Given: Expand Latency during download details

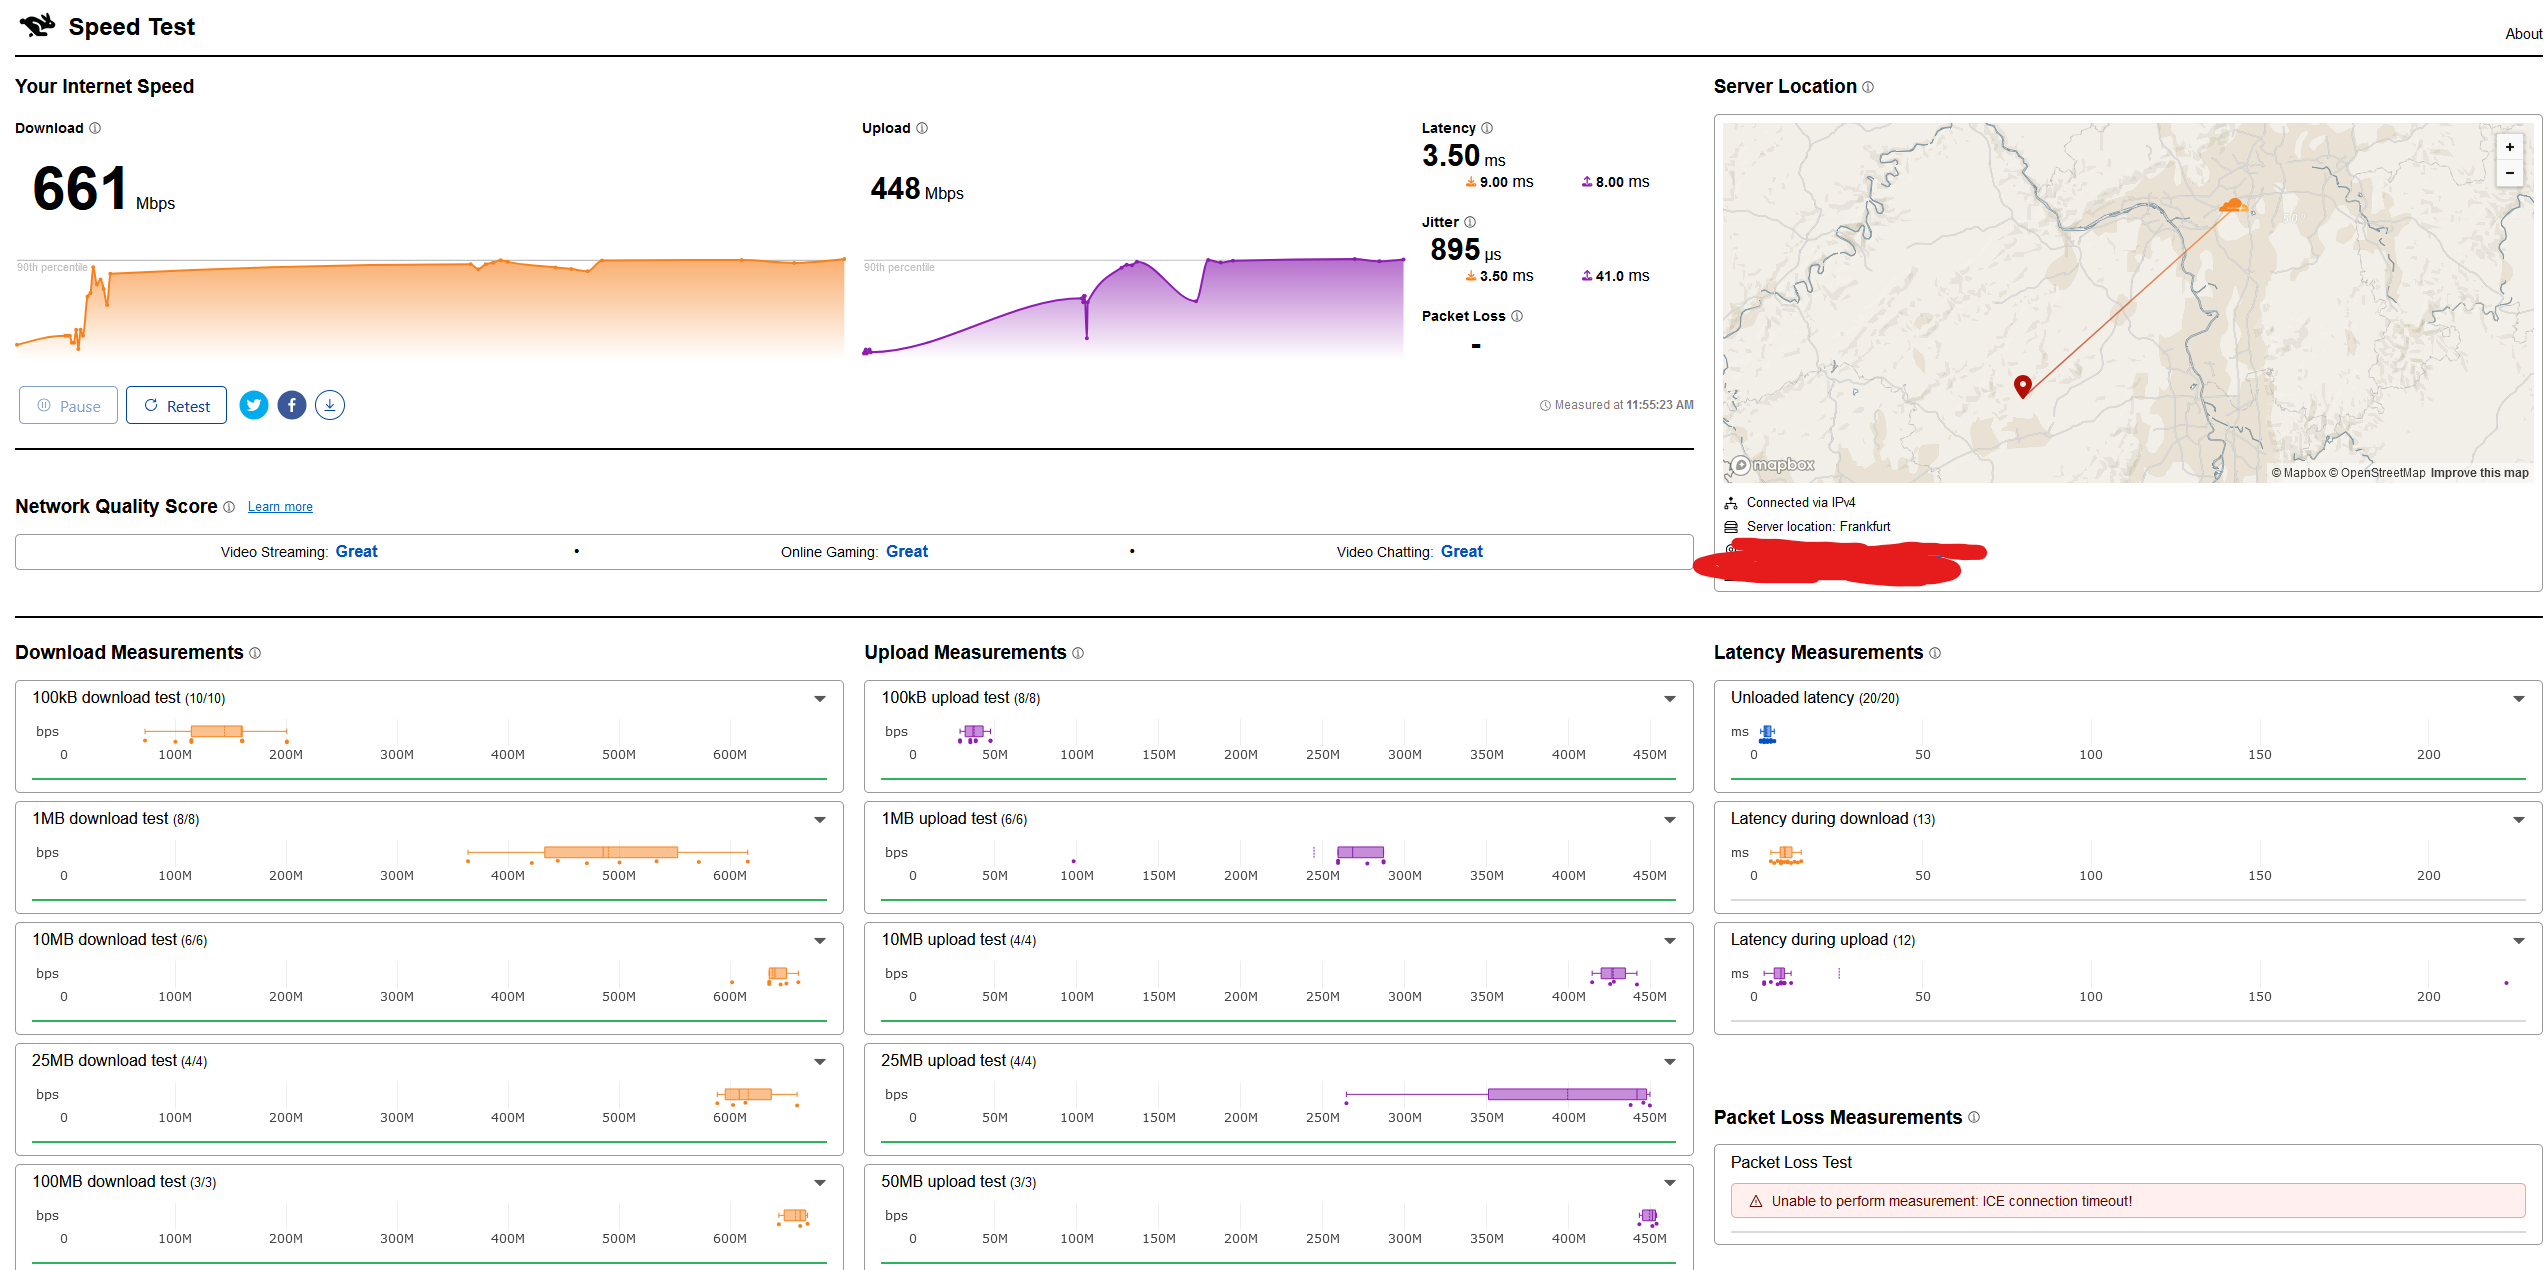Looking at the screenshot, I should (2519, 820).
